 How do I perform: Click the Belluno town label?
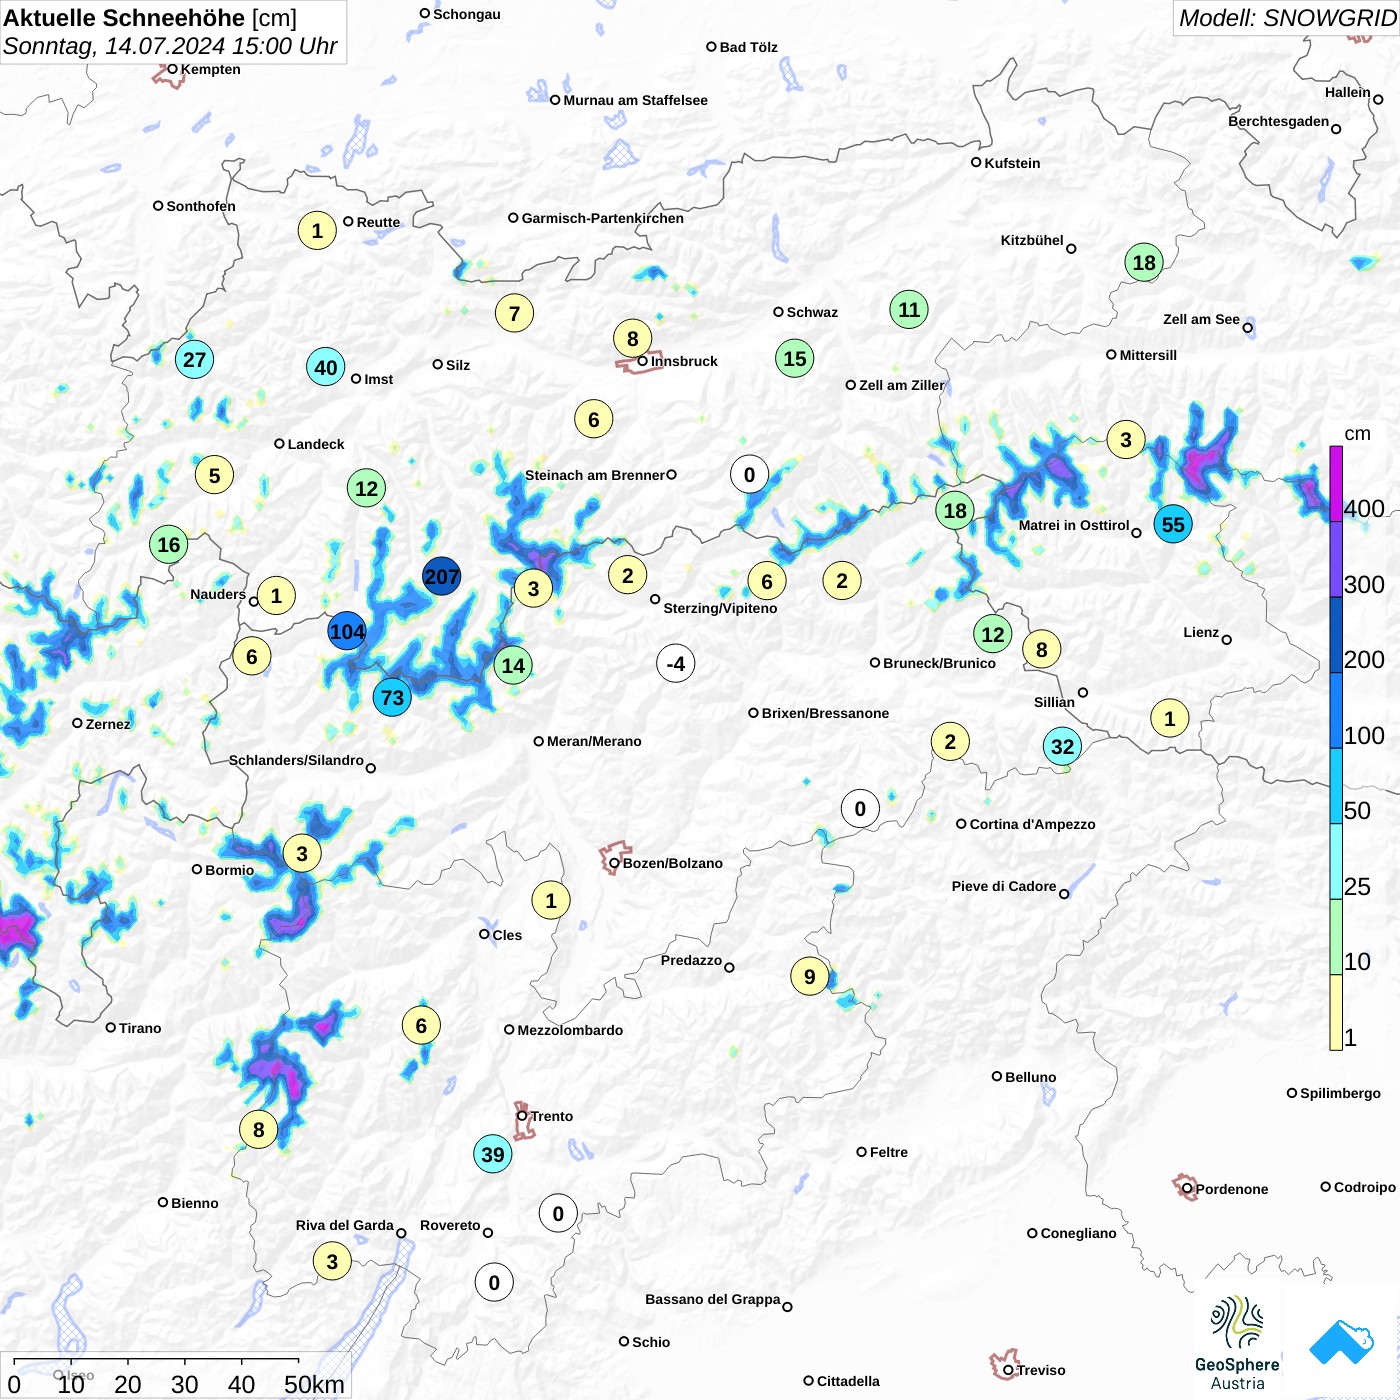click(x=1030, y=1077)
